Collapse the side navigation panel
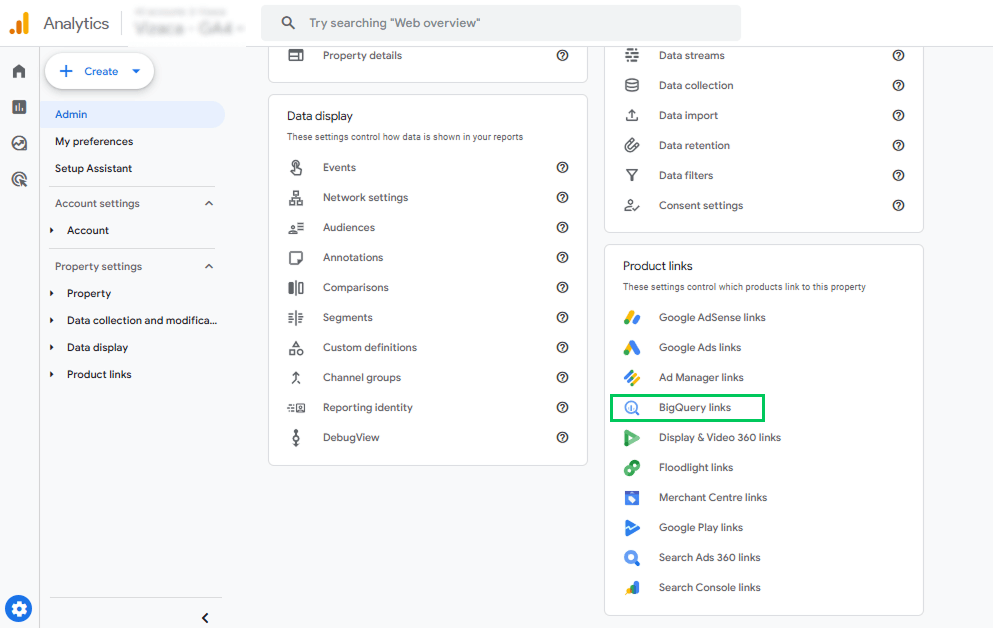Screen dimensions: 993x628 [x=205, y=618]
